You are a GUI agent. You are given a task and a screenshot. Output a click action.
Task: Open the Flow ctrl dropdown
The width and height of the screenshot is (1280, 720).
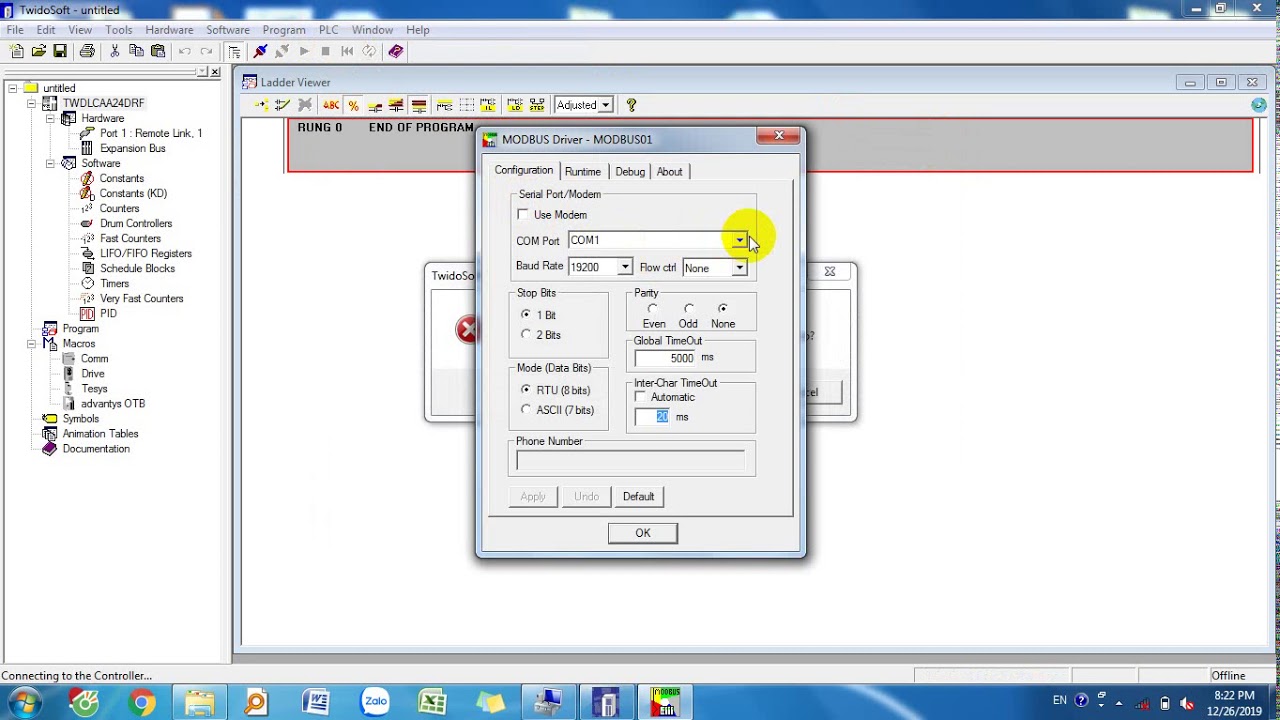pos(739,268)
